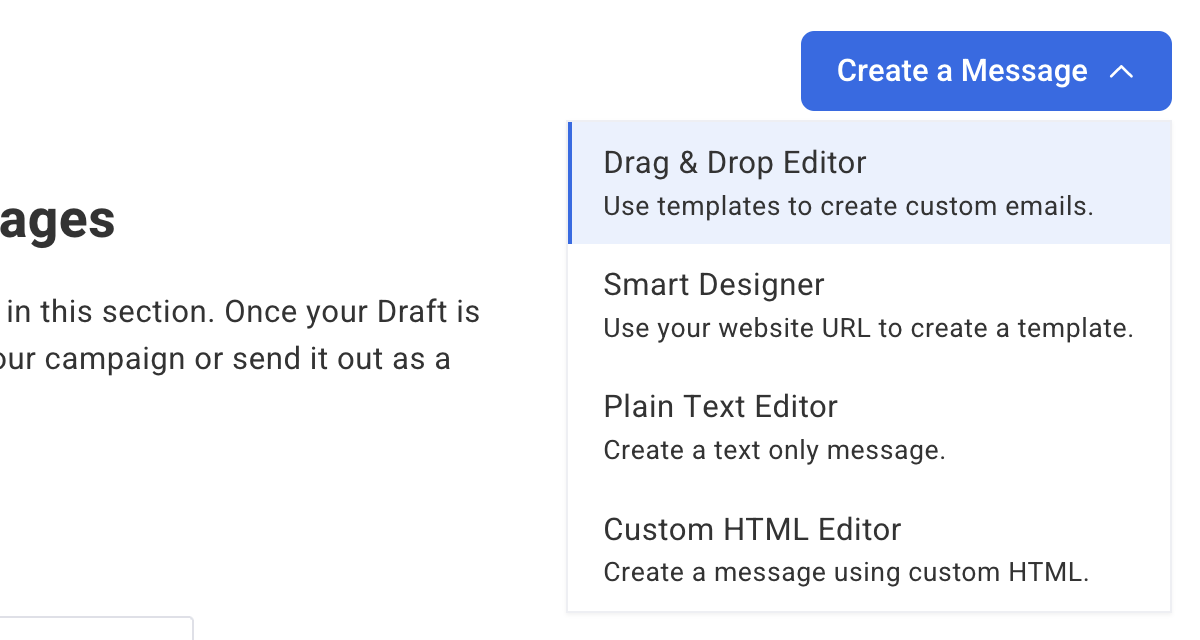Click the description text under Smart Designer
Image resolution: width=1200 pixels, height=640 pixels.
(x=868, y=328)
